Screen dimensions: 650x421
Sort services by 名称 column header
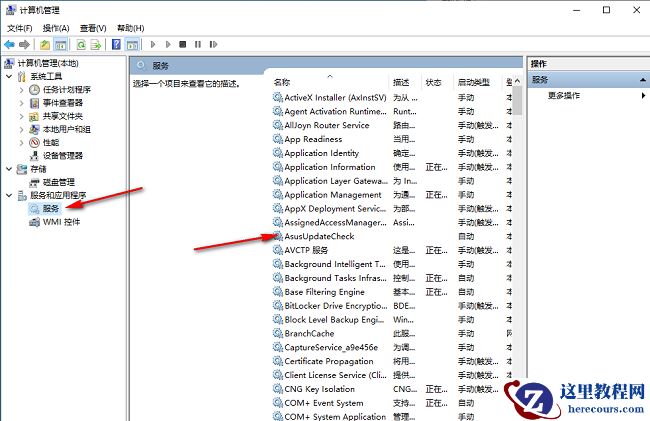coord(330,82)
